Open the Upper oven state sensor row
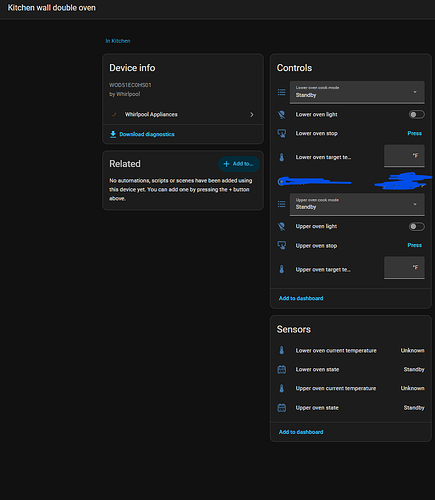Viewport: 435px width, 500px height. tap(351, 408)
